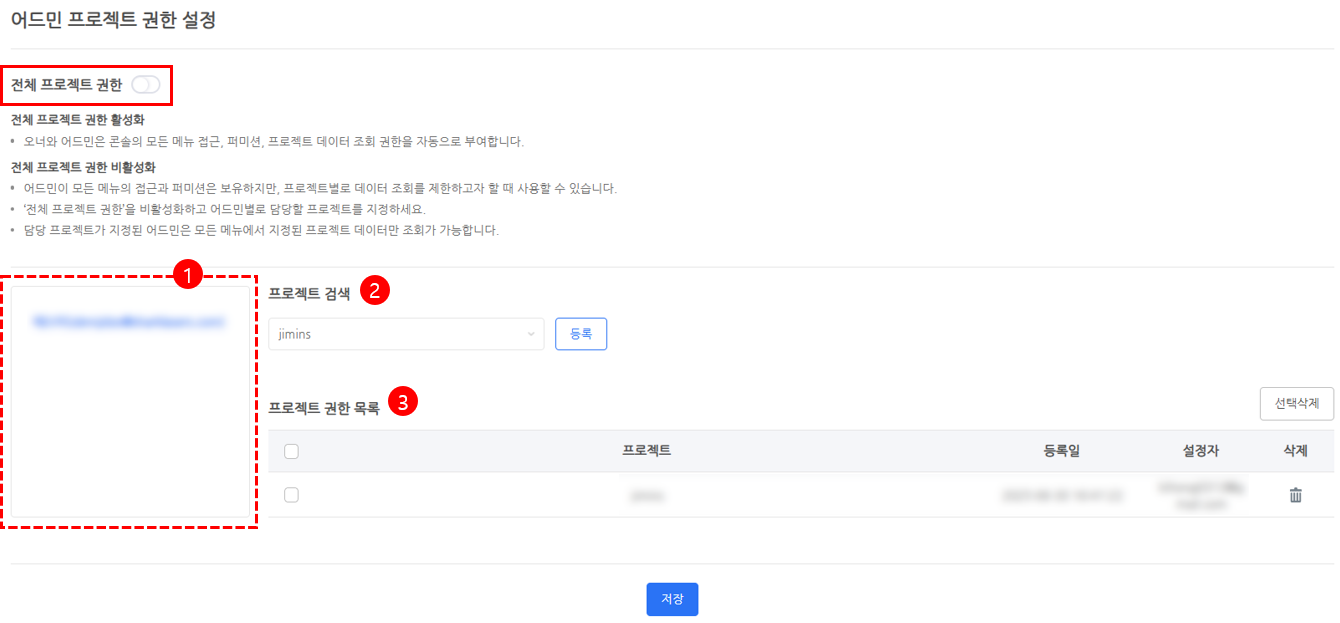Click the 삭제 column header
Image resolution: width=1340 pixels, height=623 pixels.
pos(1295,451)
